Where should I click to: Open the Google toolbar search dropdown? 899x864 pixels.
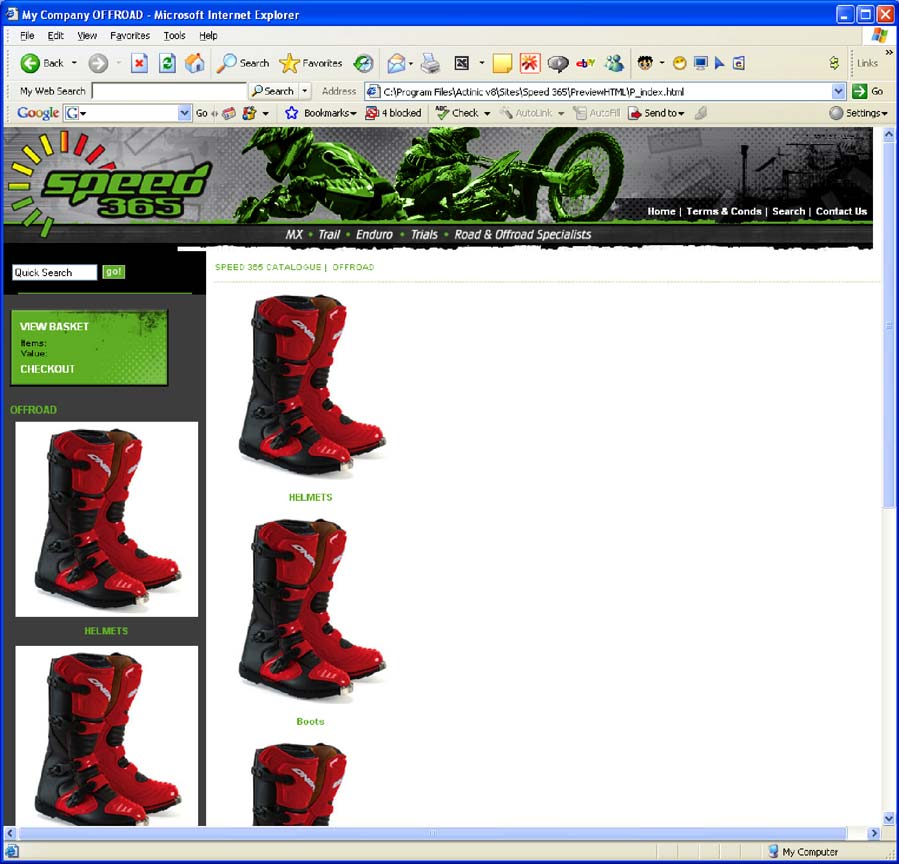click(184, 113)
